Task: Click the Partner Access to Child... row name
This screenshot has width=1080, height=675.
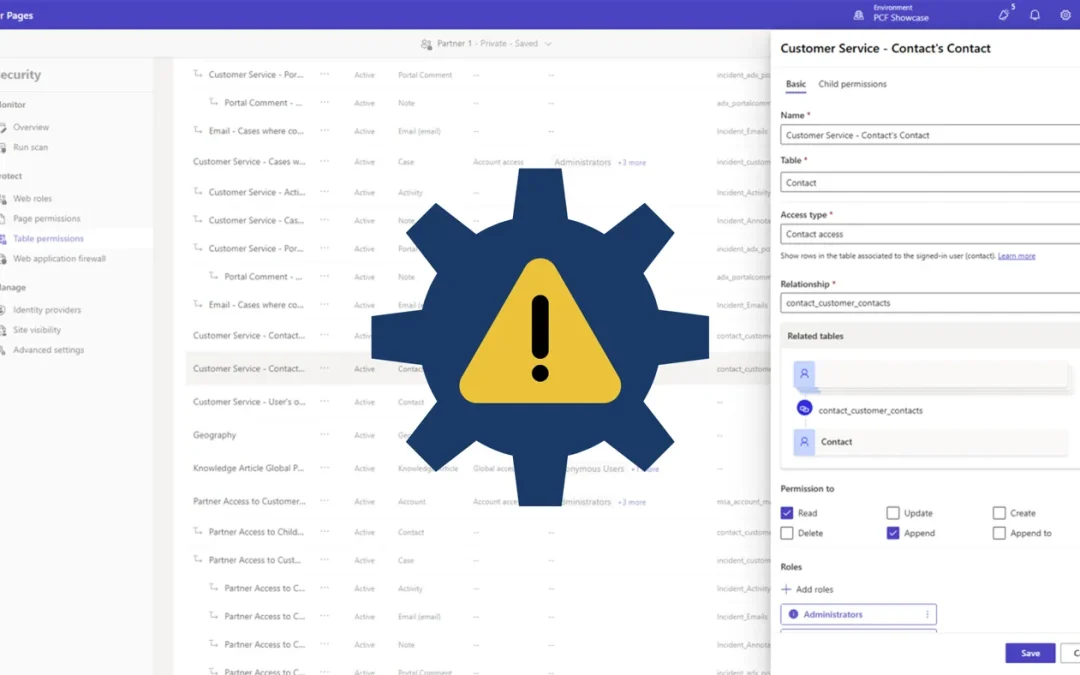Action: point(256,531)
